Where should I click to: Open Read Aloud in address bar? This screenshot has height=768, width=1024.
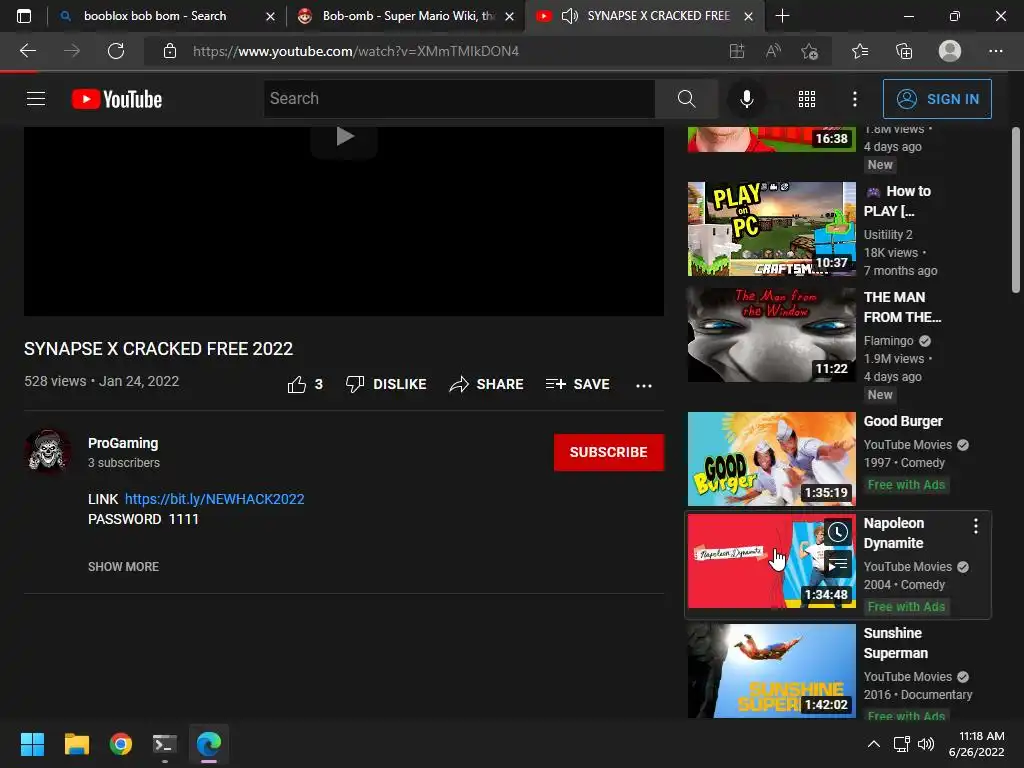[773, 51]
